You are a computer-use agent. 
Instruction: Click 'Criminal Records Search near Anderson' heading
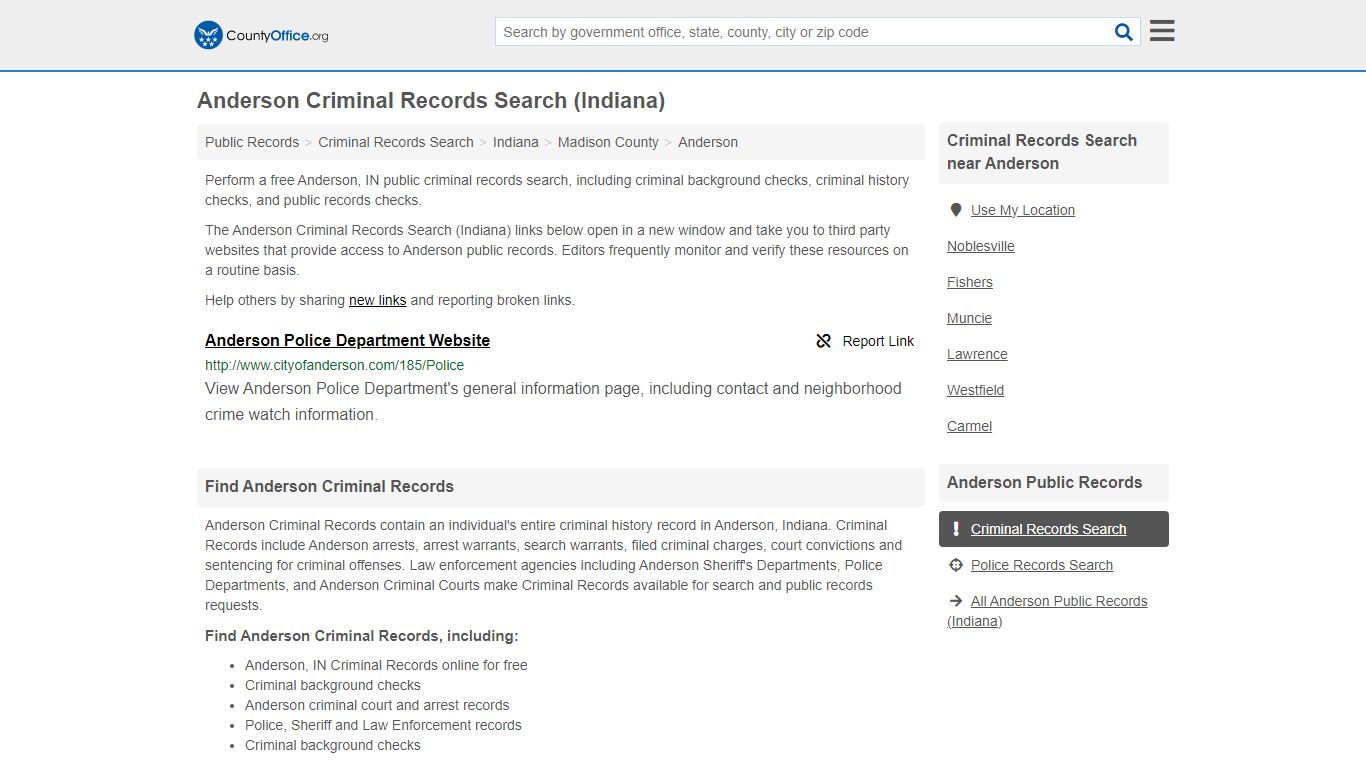click(1042, 152)
